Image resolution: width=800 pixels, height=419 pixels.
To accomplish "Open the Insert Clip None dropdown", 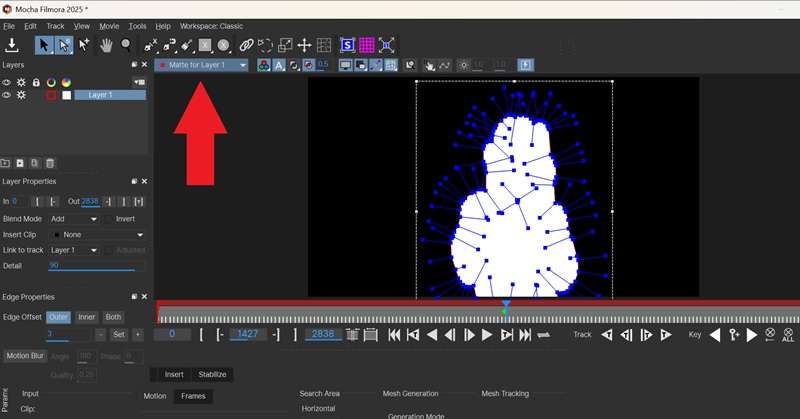I will pyautogui.click(x=97, y=235).
